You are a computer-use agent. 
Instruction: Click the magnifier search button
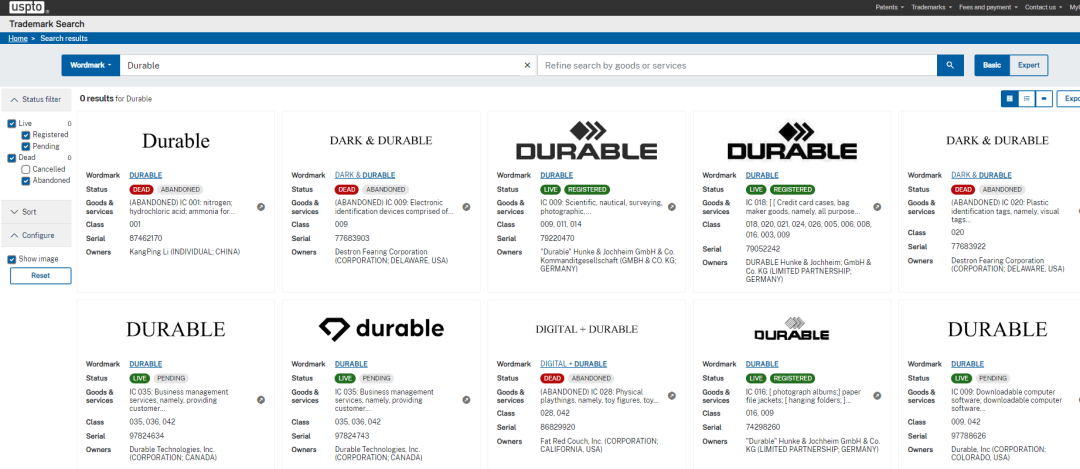[x=950, y=65]
